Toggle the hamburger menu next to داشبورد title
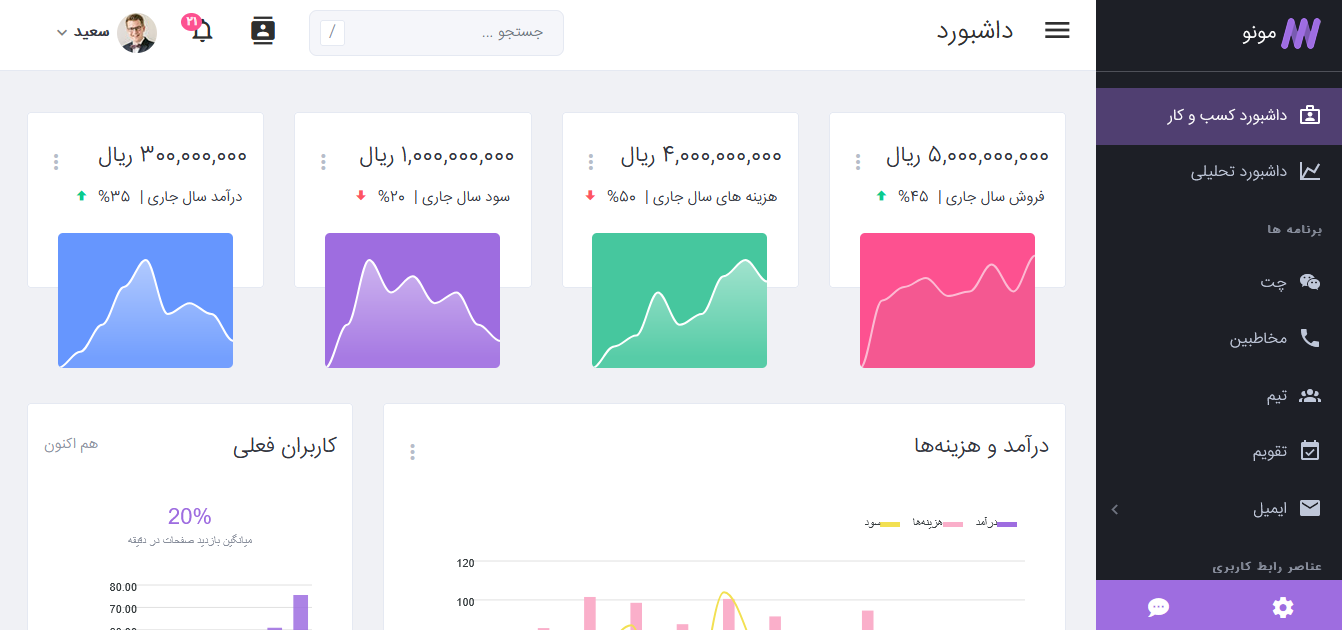1342x630 pixels. [x=1057, y=29]
